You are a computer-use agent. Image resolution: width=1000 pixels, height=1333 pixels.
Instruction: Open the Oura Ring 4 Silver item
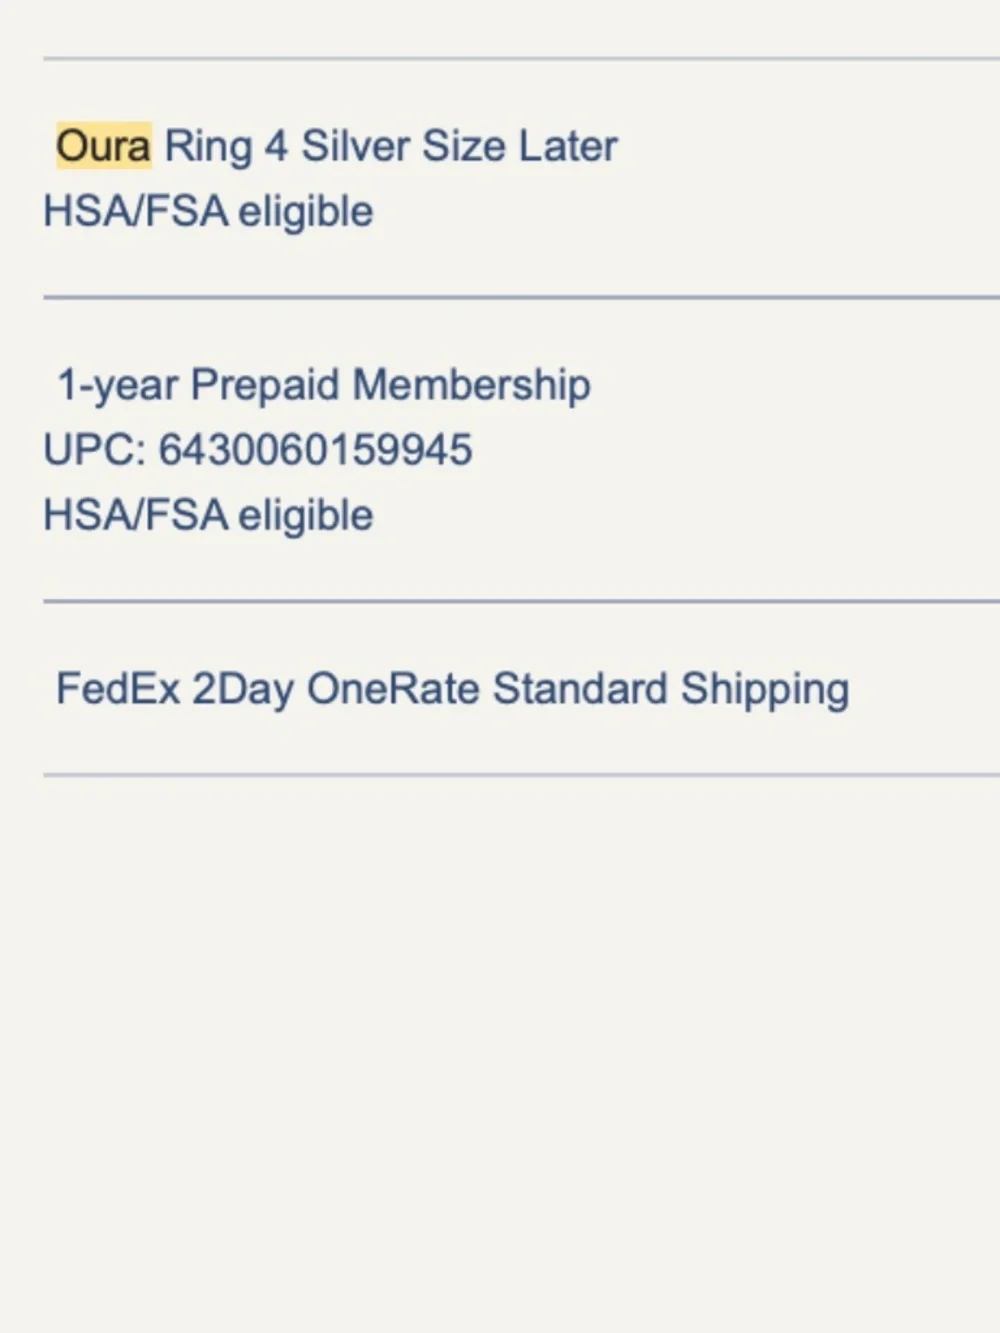coord(336,146)
